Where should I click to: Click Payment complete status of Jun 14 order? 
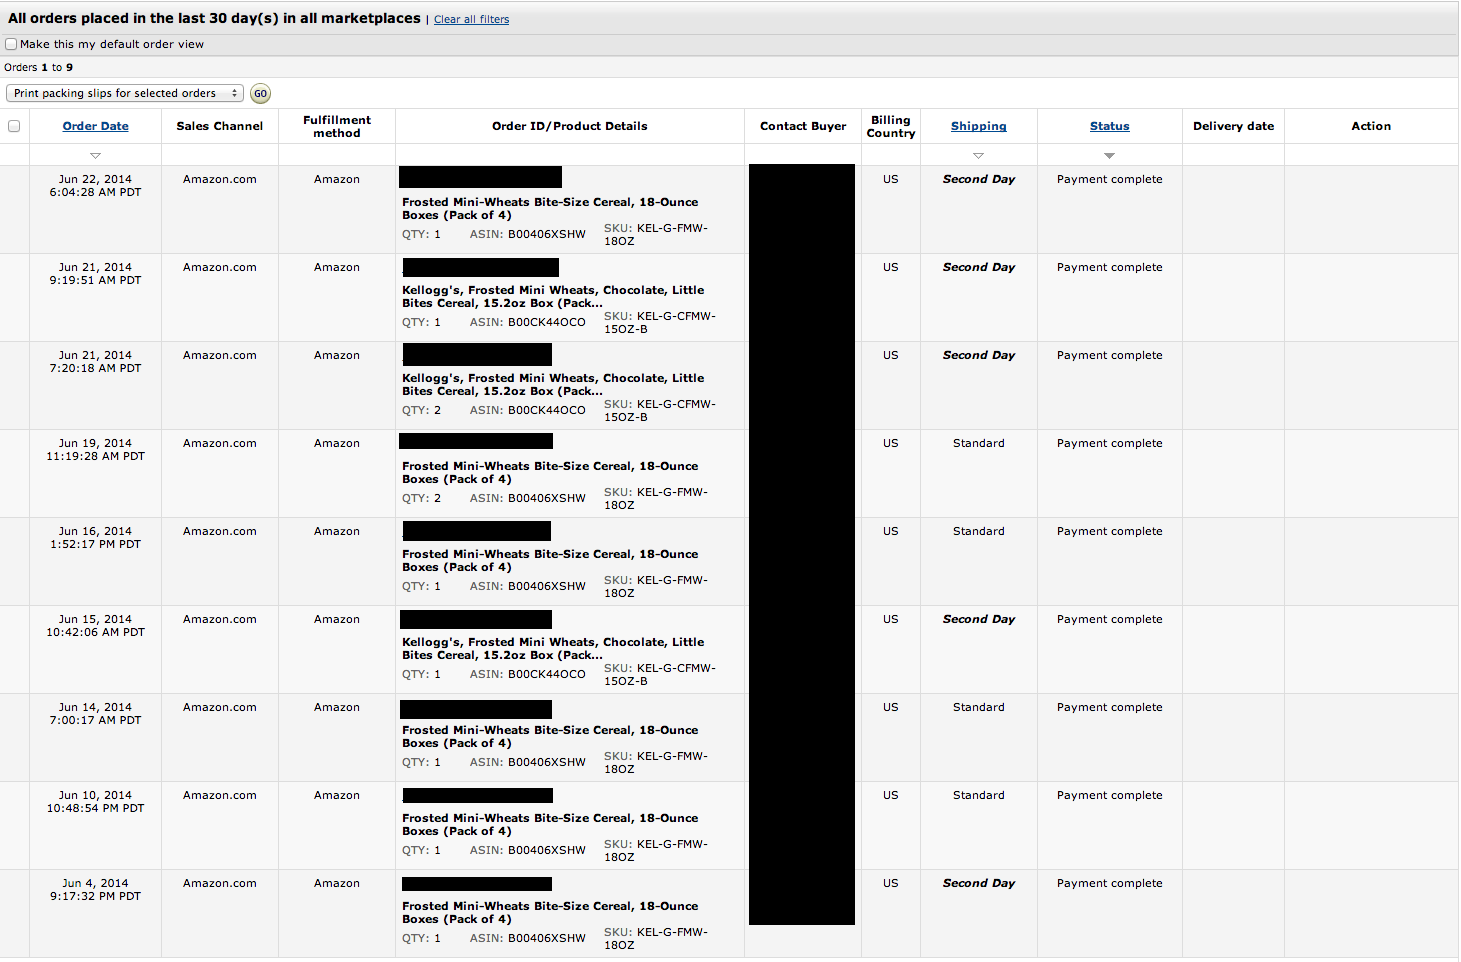(x=1110, y=707)
